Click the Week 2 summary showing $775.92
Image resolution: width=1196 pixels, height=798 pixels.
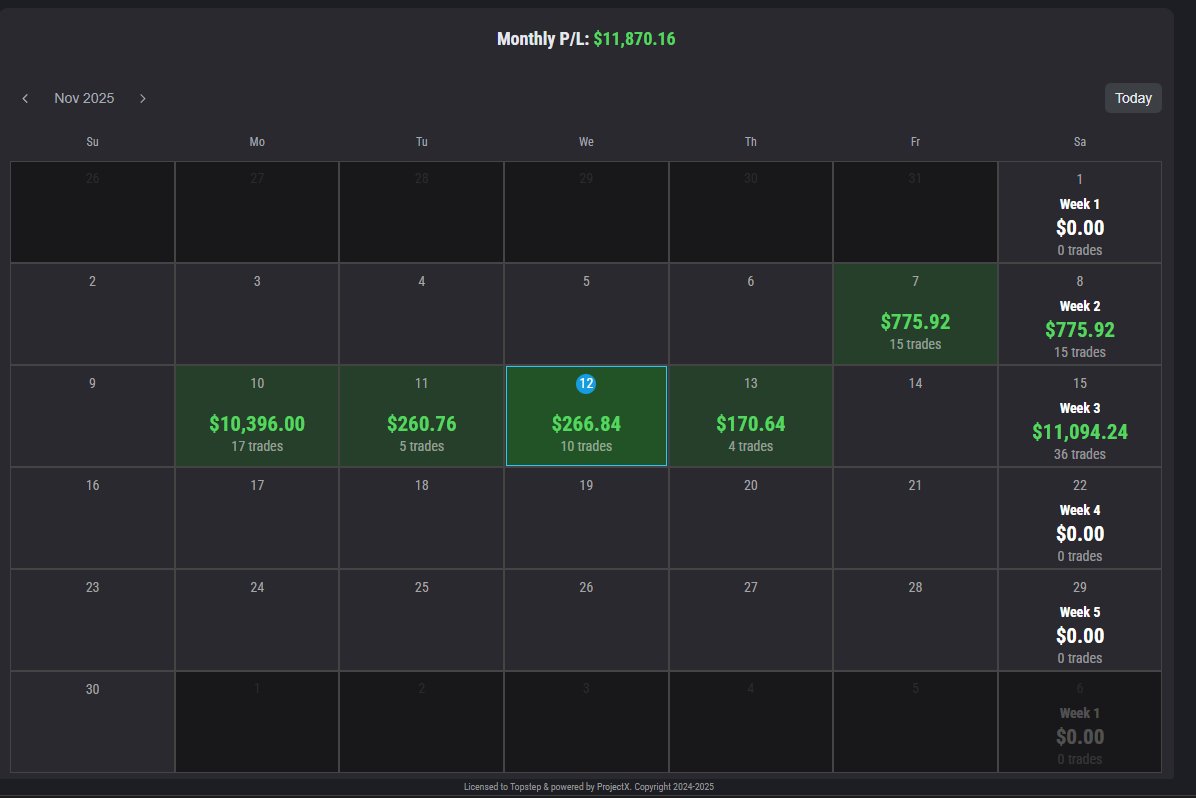1079,313
